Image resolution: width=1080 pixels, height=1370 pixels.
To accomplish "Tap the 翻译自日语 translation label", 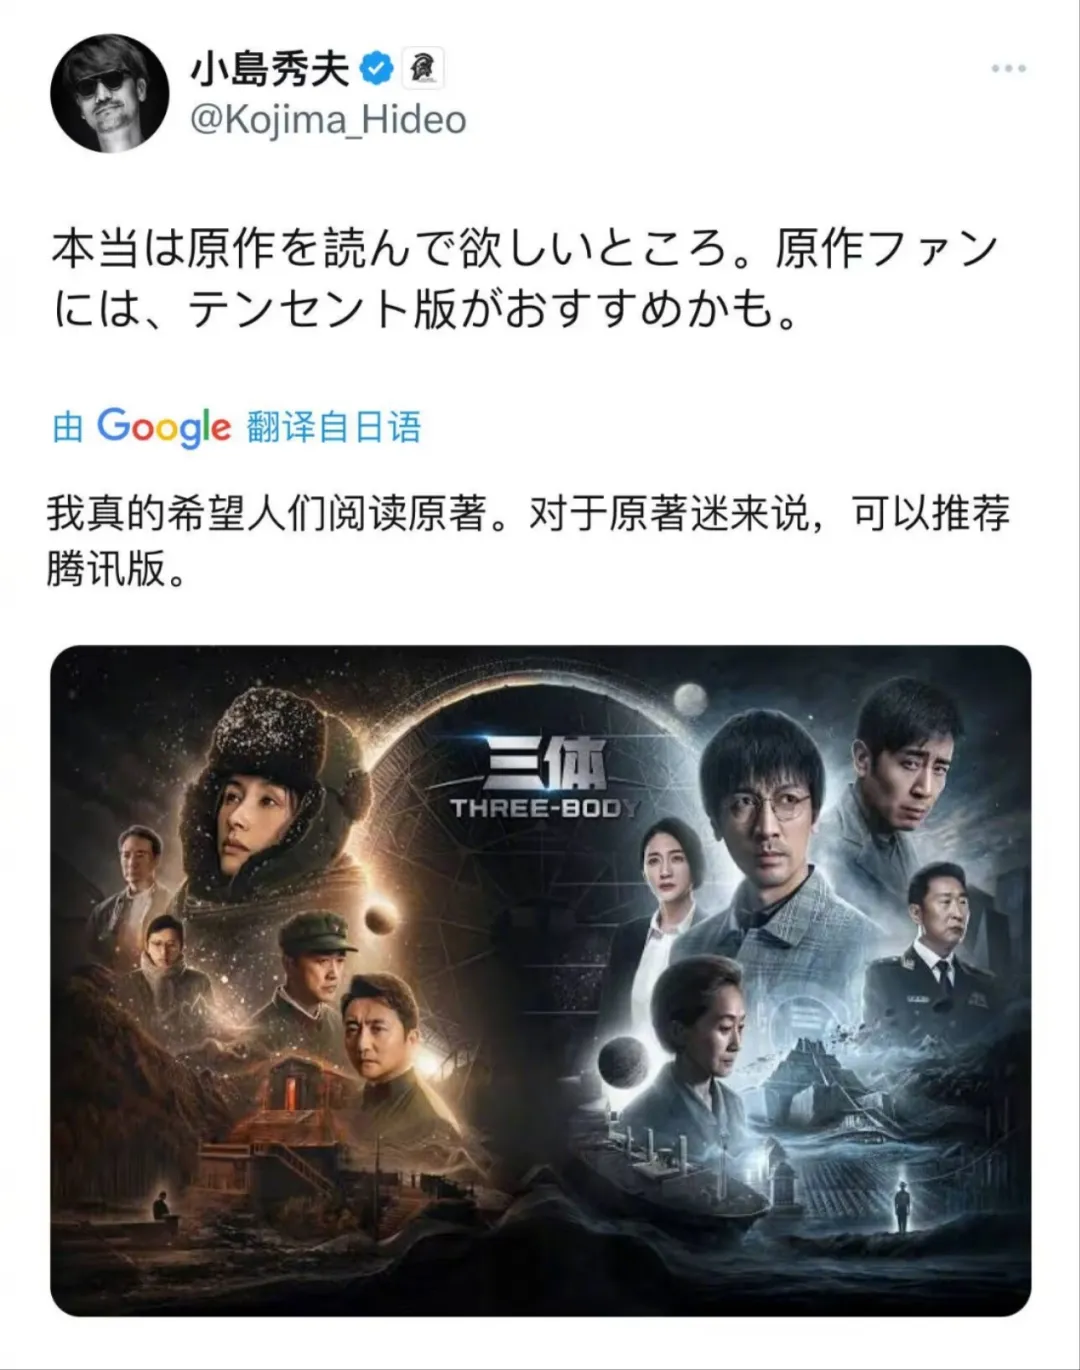I will click(x=334, y=427).
